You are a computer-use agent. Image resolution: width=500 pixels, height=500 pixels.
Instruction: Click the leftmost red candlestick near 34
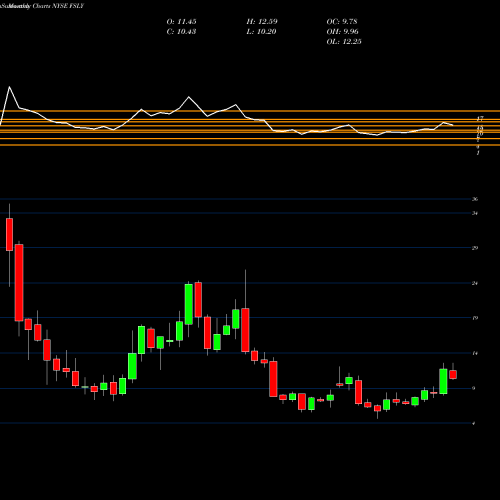click(x=9, y=234)
